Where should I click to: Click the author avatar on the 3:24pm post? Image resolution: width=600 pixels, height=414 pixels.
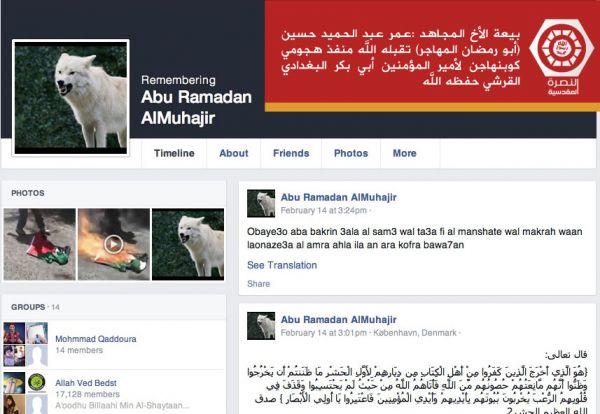point(261,204)
